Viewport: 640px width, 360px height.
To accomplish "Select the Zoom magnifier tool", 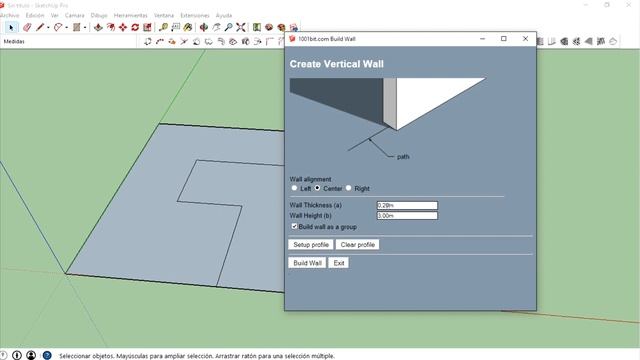I will pyautogui.click(x=229, y=27).
